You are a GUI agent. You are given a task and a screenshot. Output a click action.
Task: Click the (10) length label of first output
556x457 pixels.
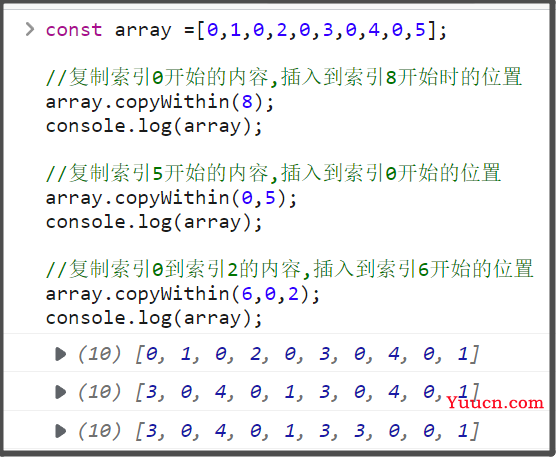100,354
